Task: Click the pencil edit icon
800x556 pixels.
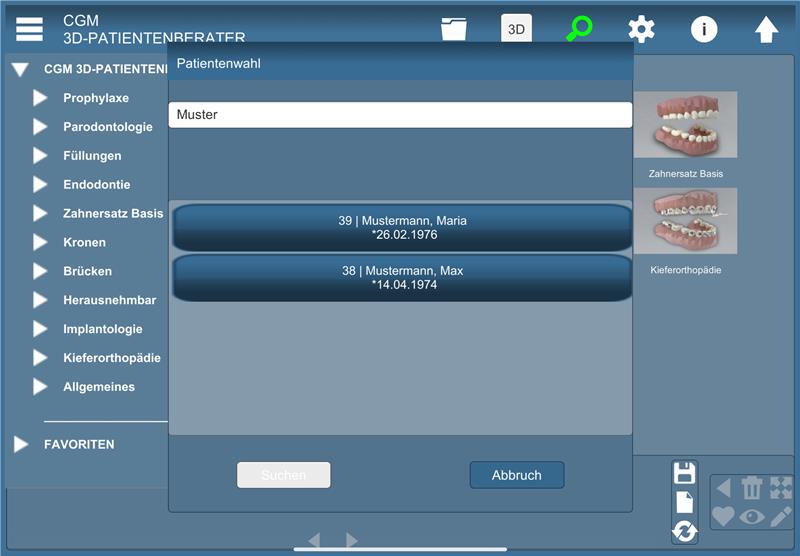Action: coord(781,516)
